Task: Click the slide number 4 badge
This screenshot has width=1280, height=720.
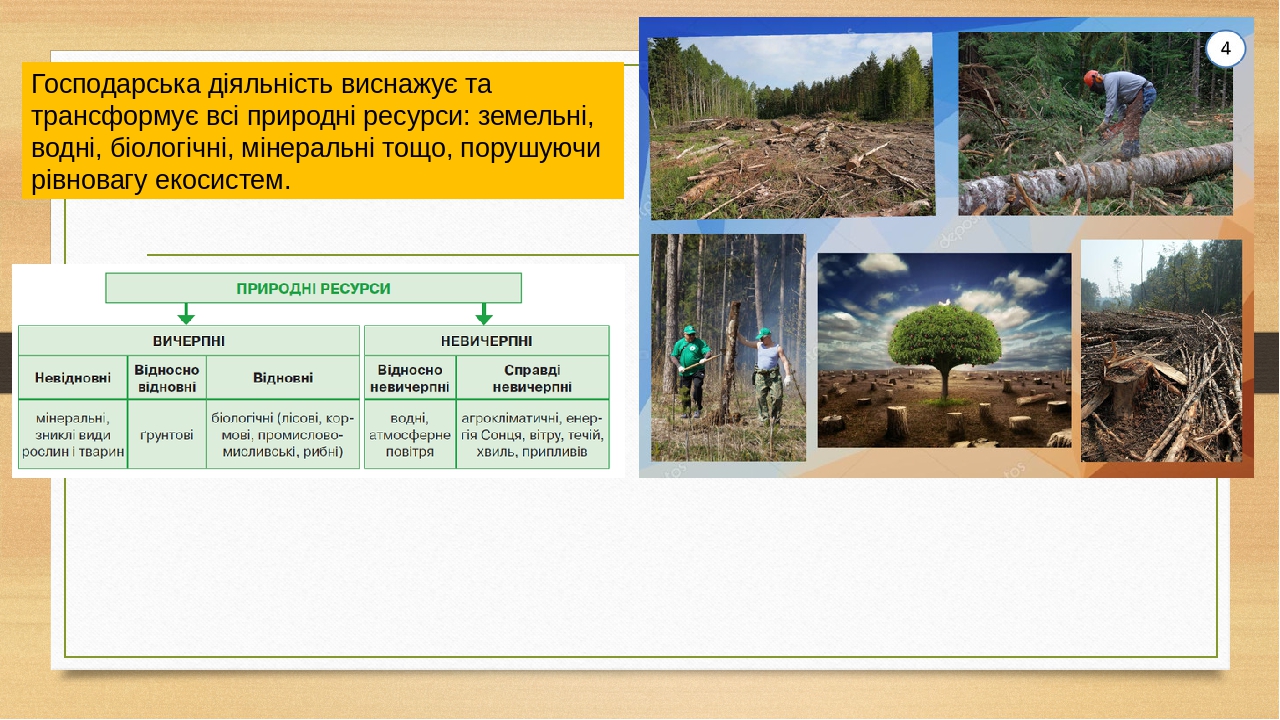Action: (1225, 49)
